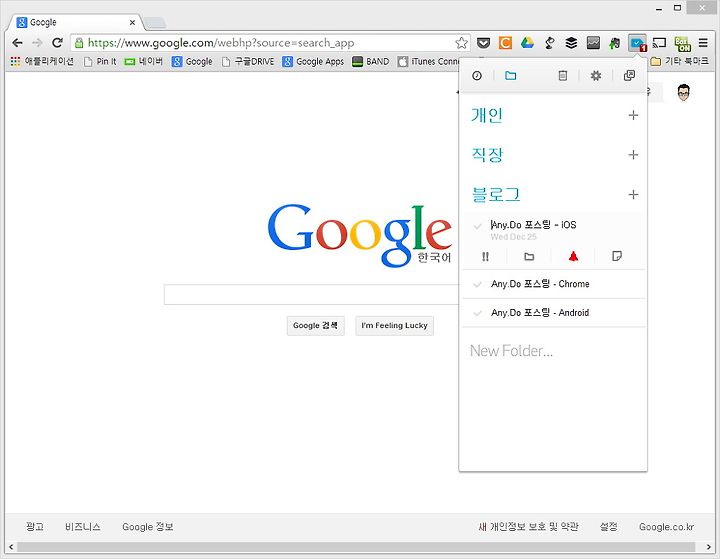The height and width of the screenshot is (559, 720).
Task: Open the Pin It bookmark
Action: [100, 61]
